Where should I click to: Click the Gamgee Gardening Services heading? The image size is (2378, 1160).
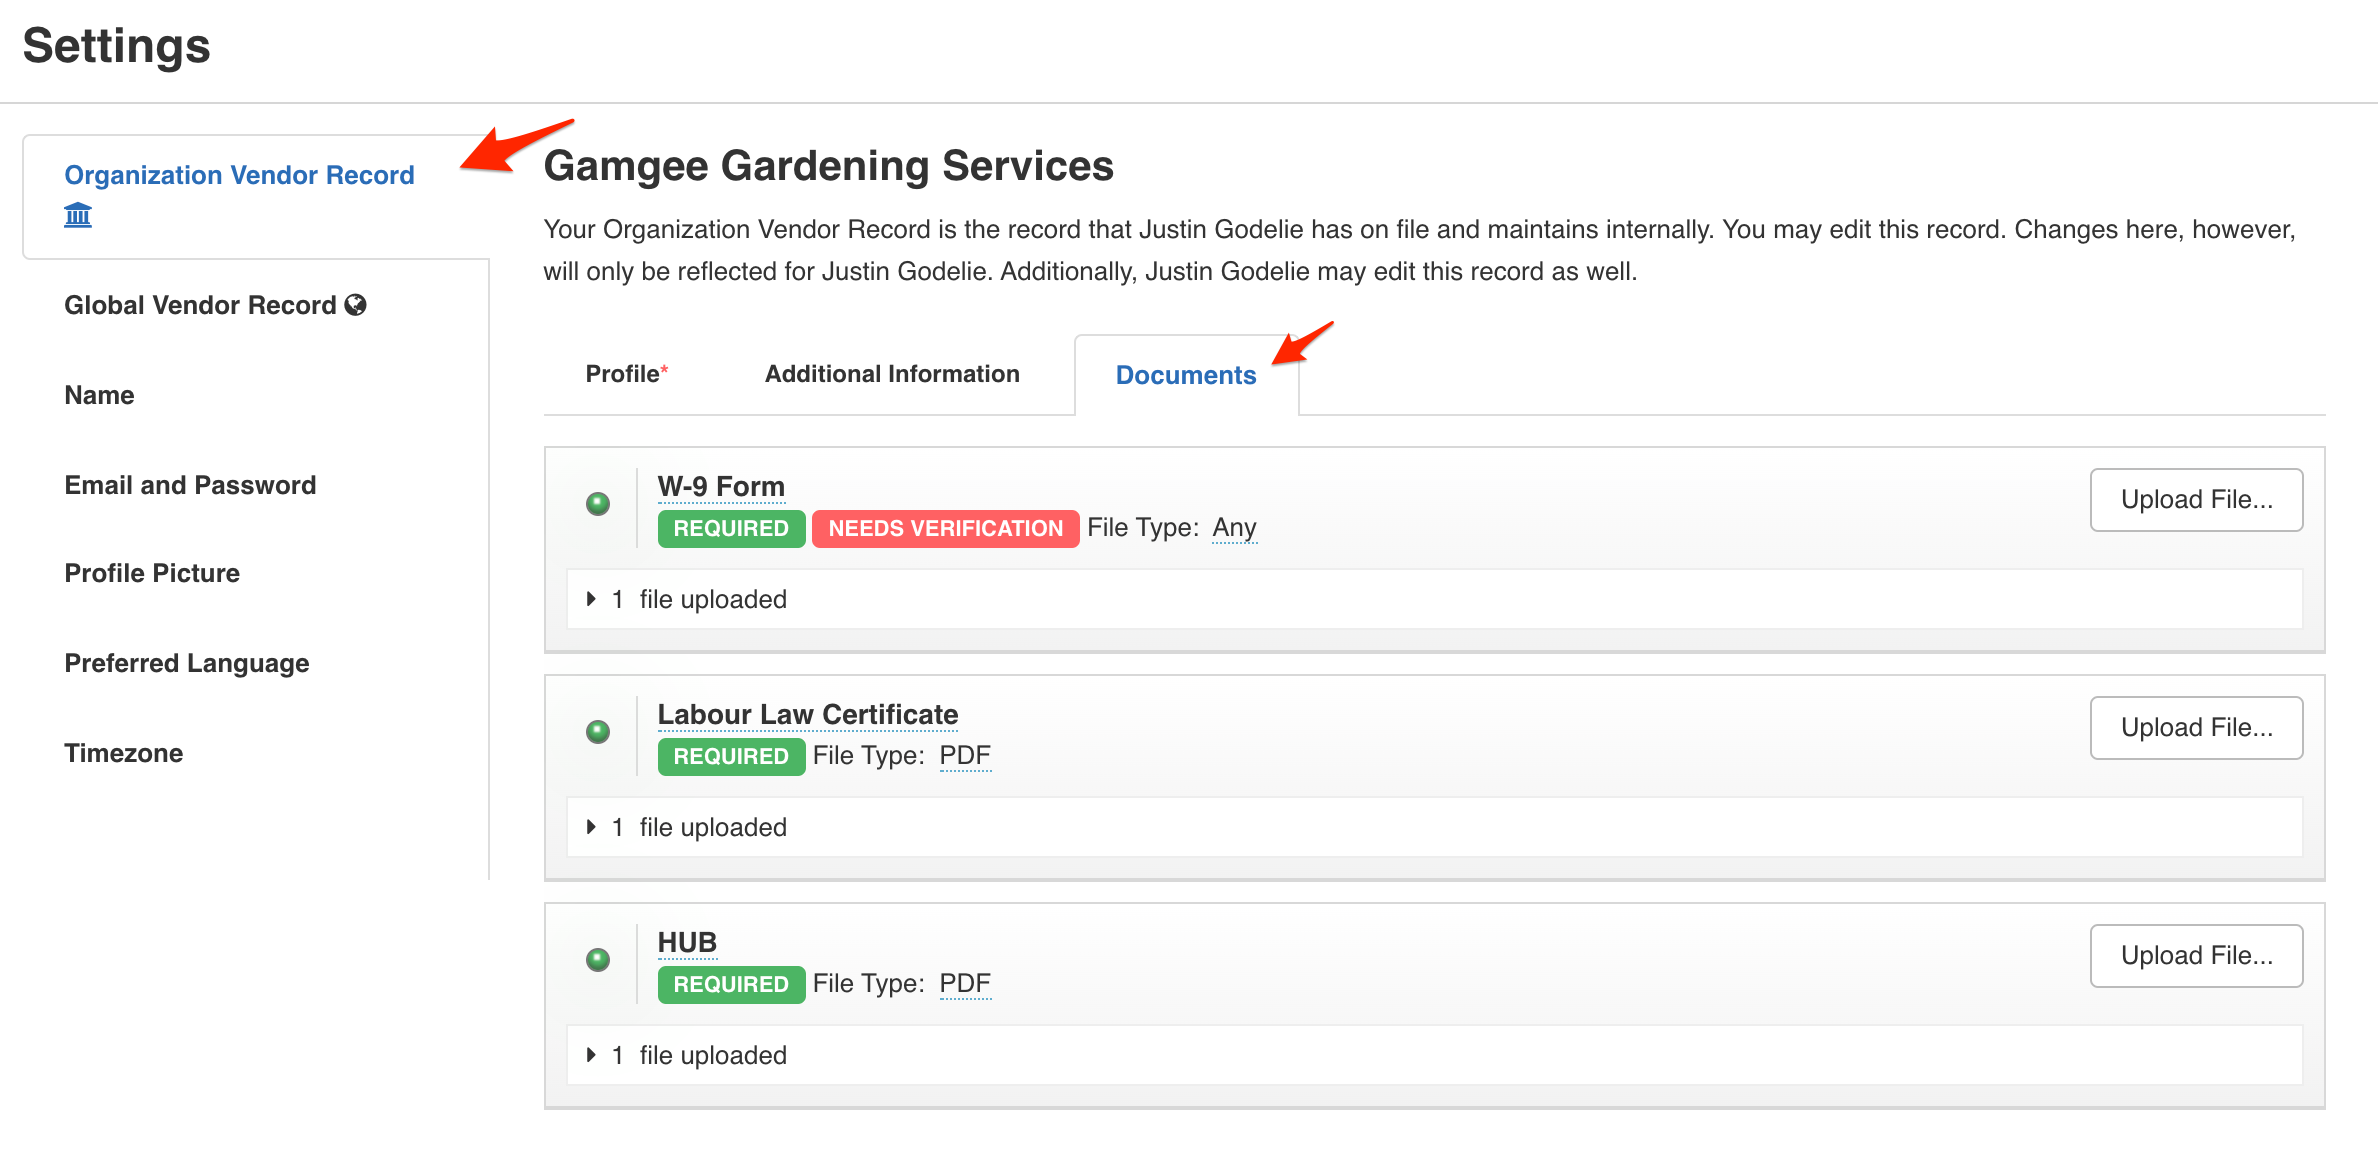click(x=828, y=166)
